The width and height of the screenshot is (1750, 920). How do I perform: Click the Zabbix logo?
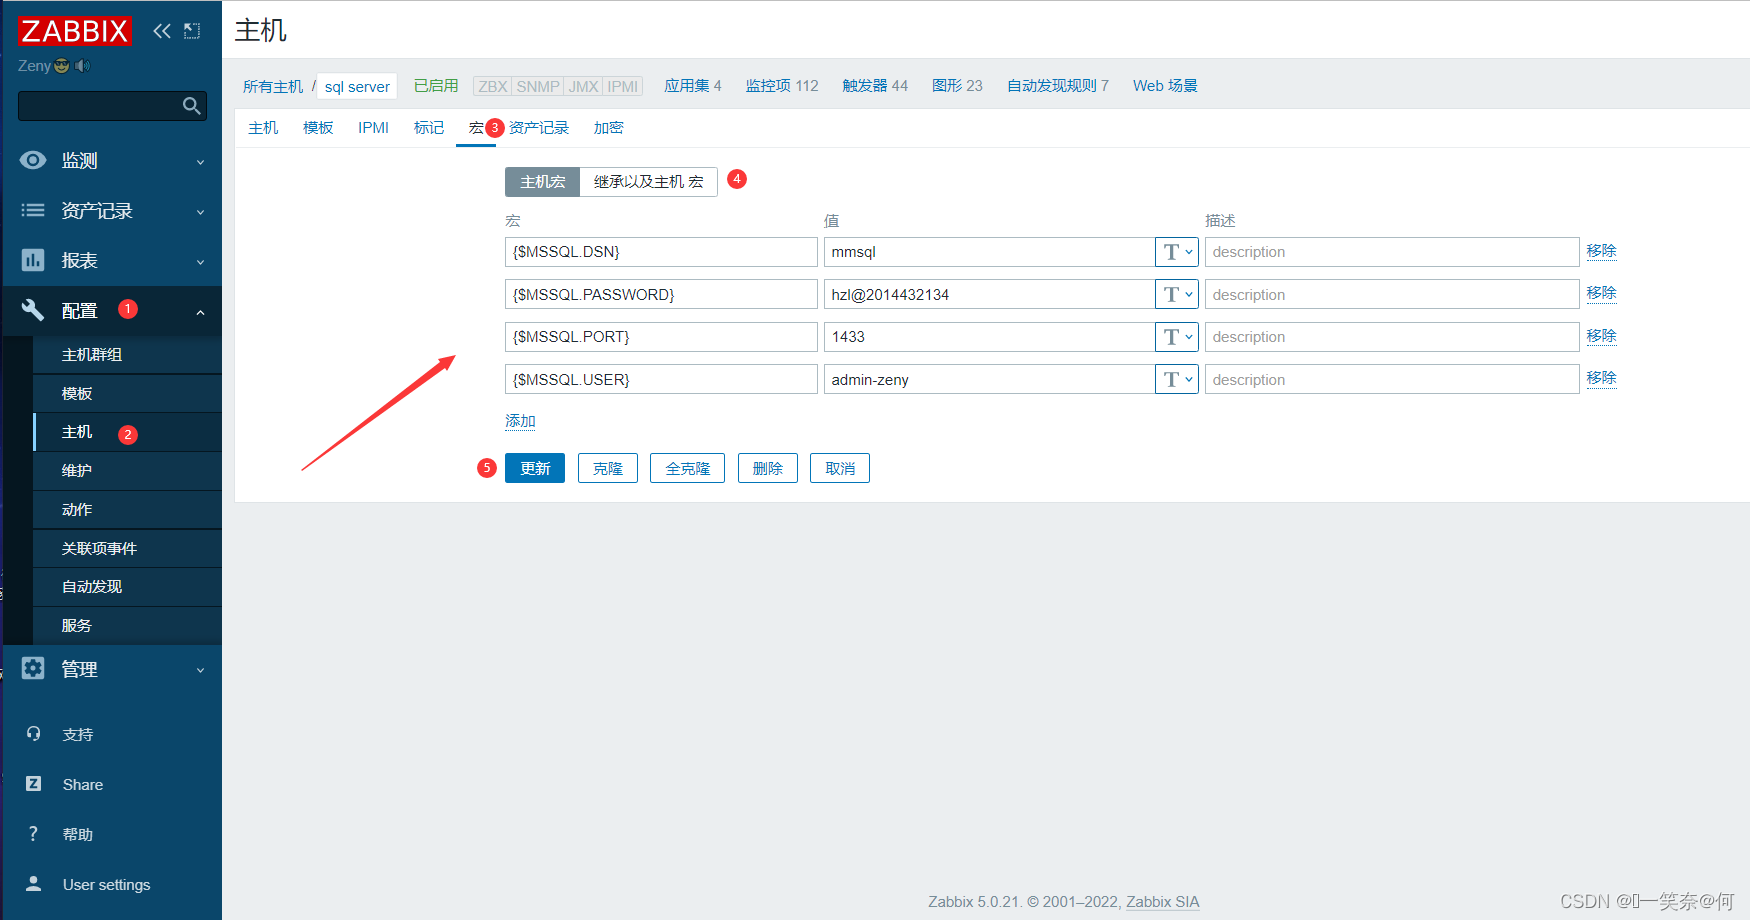click(75, 31)
